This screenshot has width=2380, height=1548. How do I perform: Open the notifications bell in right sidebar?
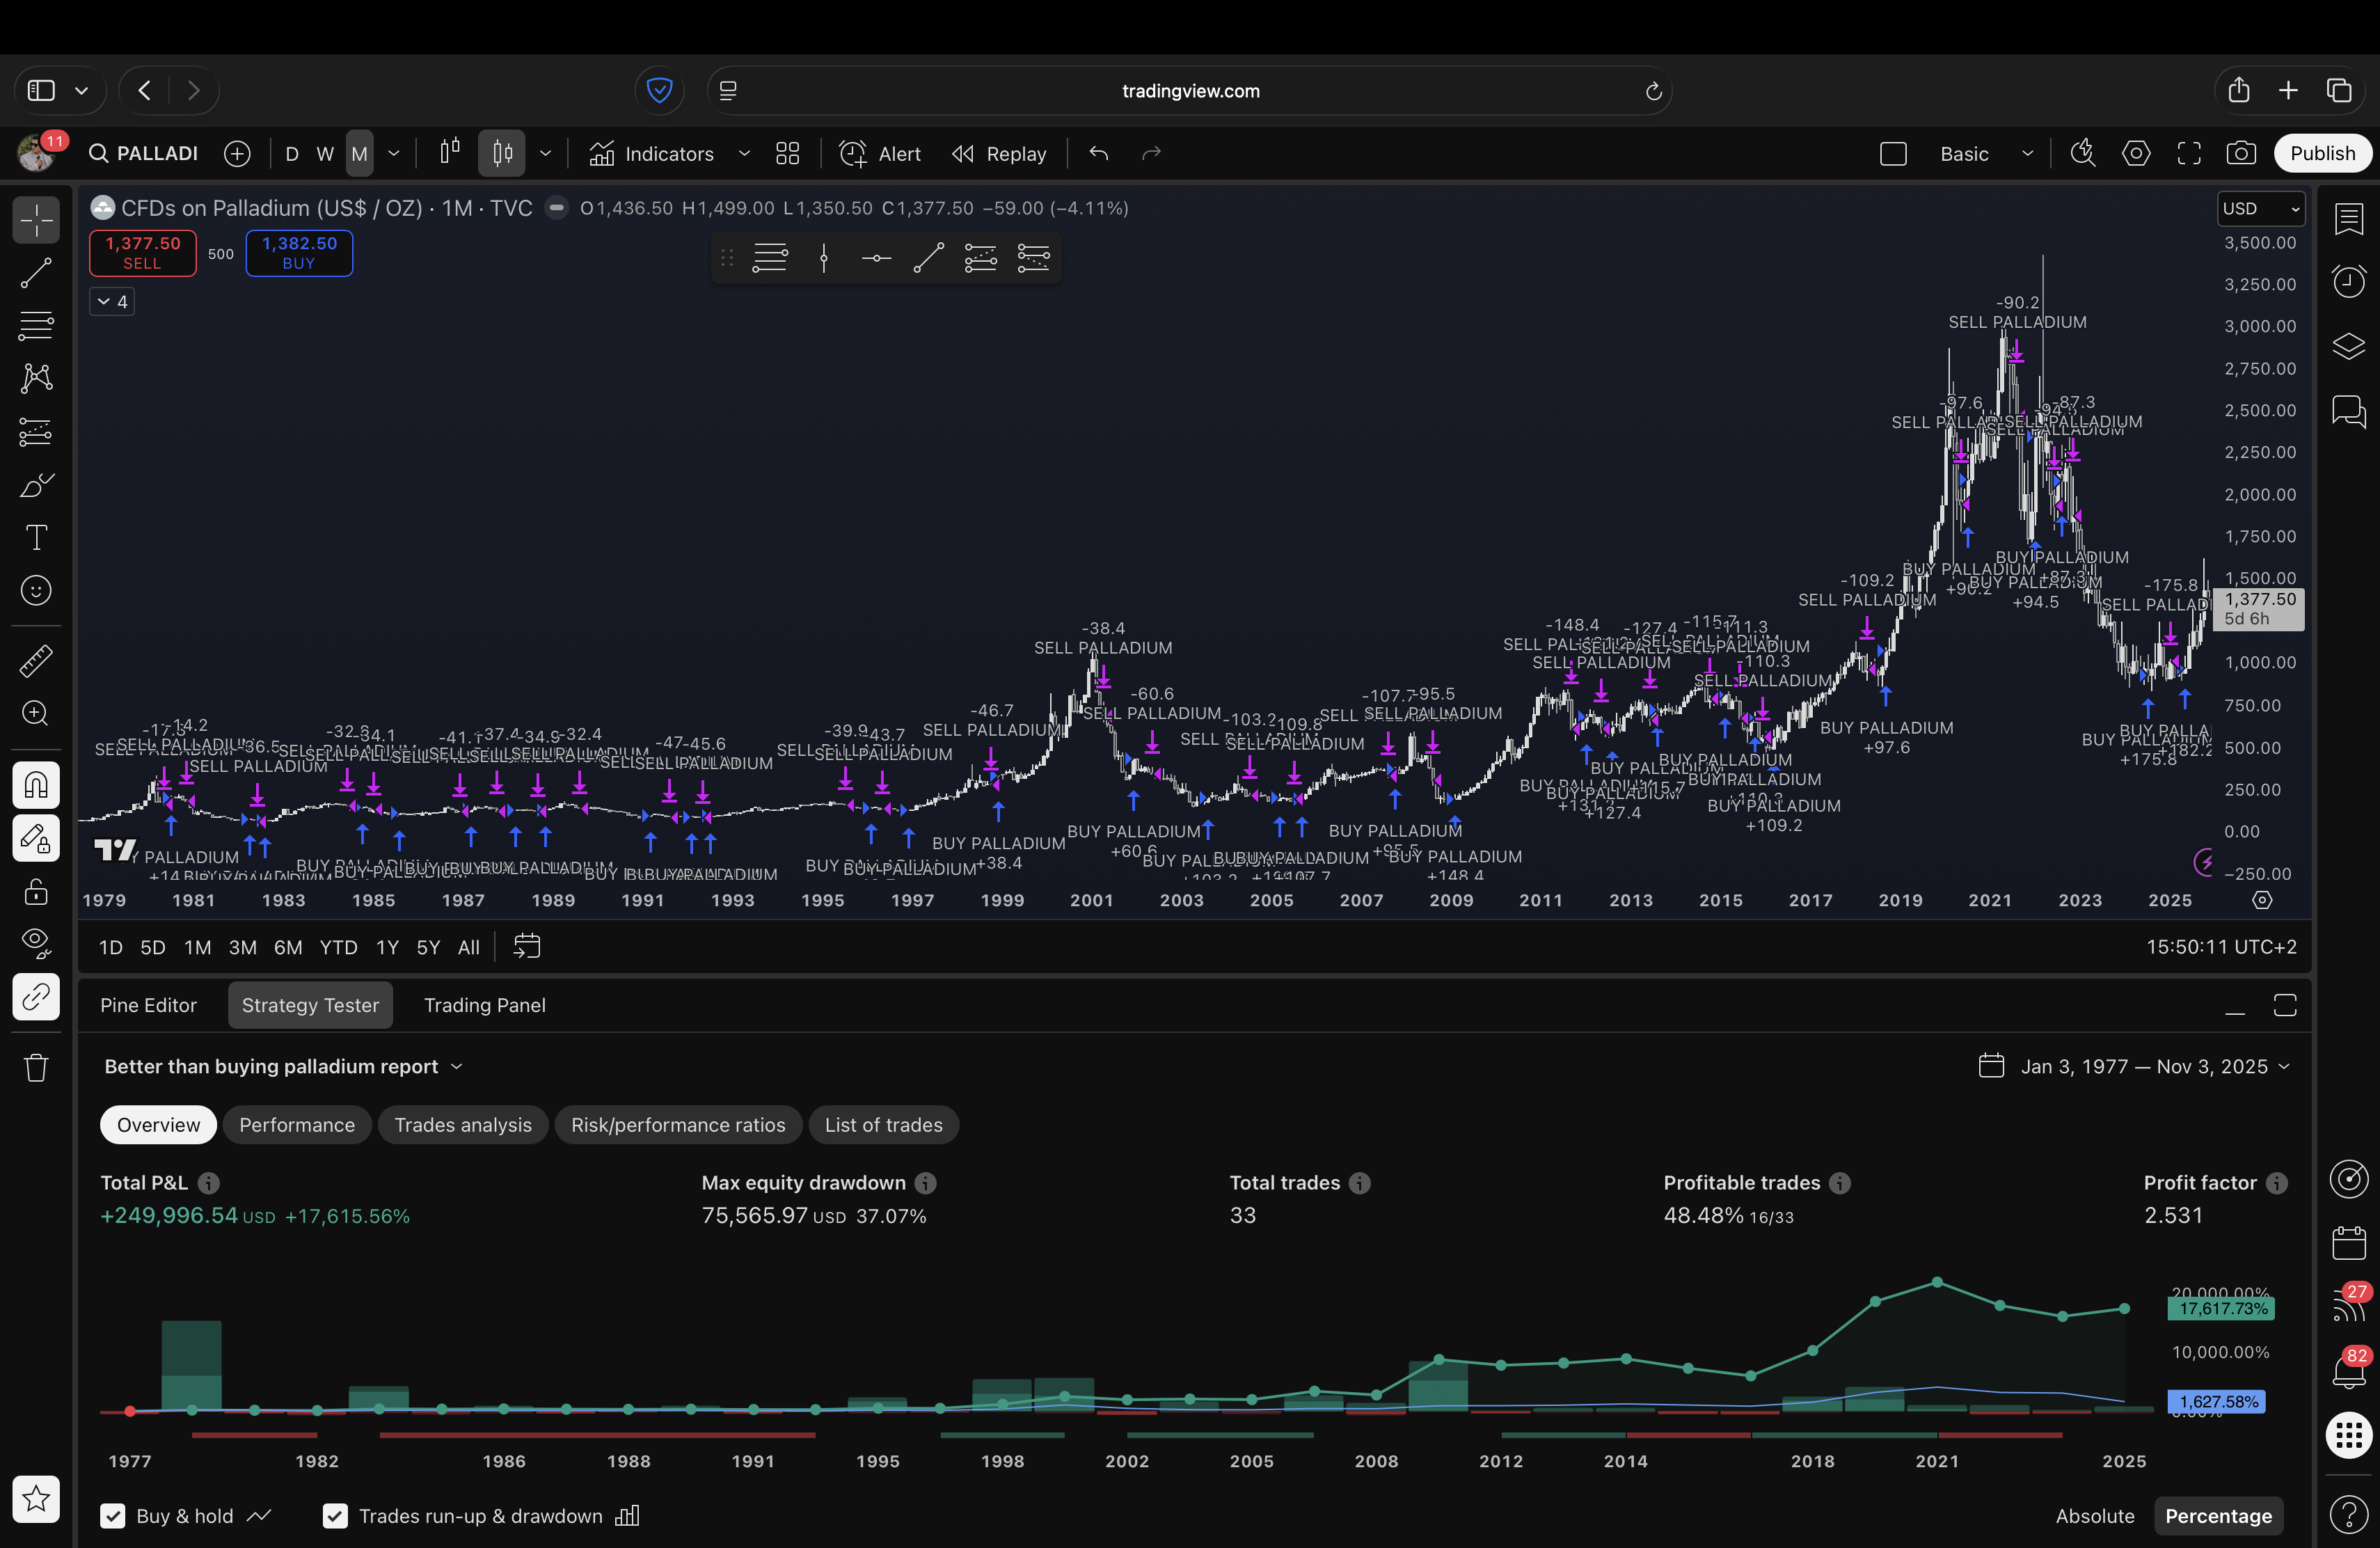point(2349,1370)
